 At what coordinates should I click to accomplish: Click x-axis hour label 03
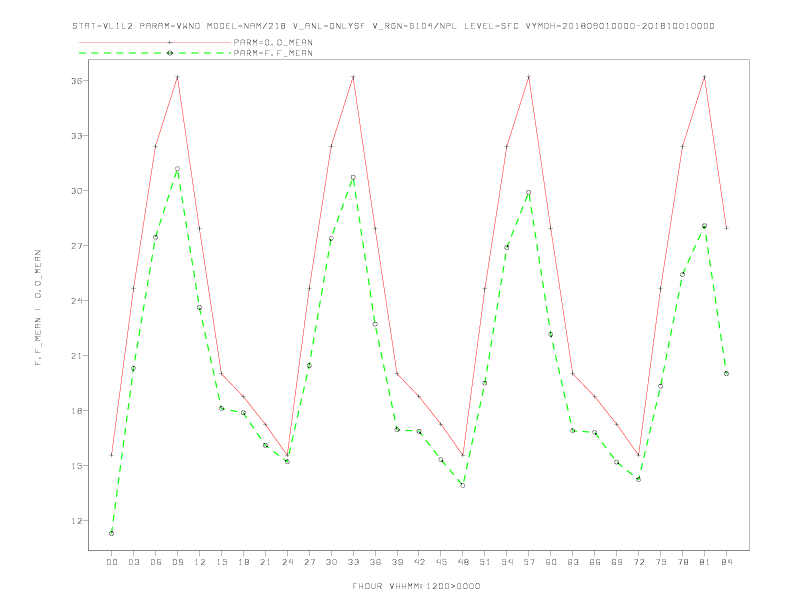click(133, 562)
